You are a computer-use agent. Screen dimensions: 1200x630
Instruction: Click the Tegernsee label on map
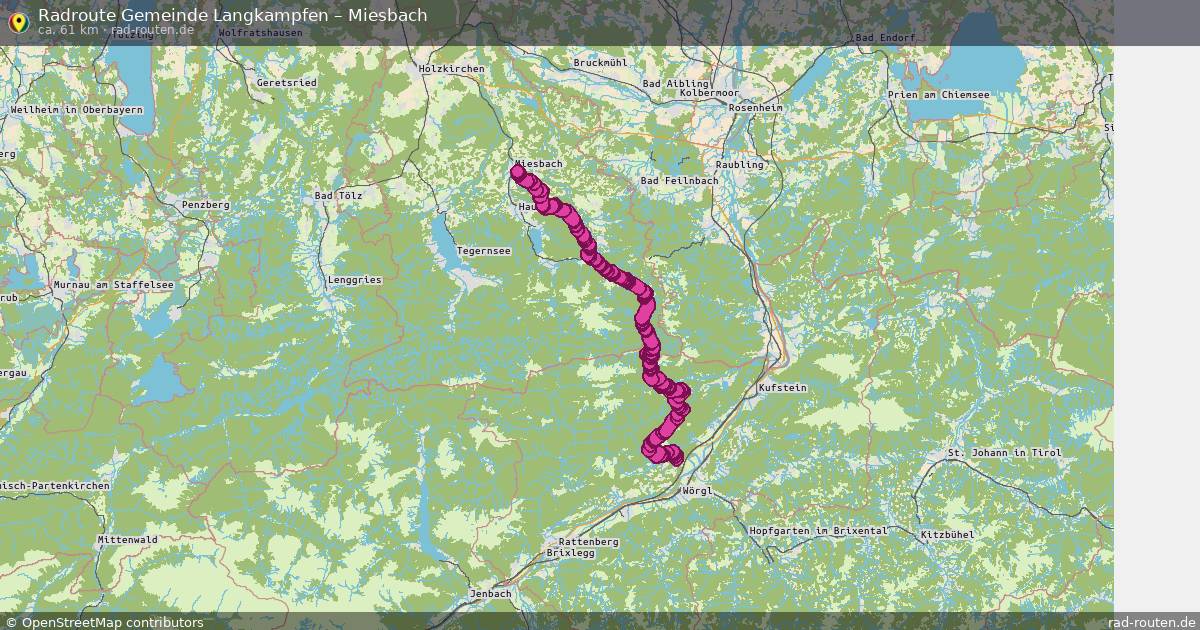[x=484, y=251]
